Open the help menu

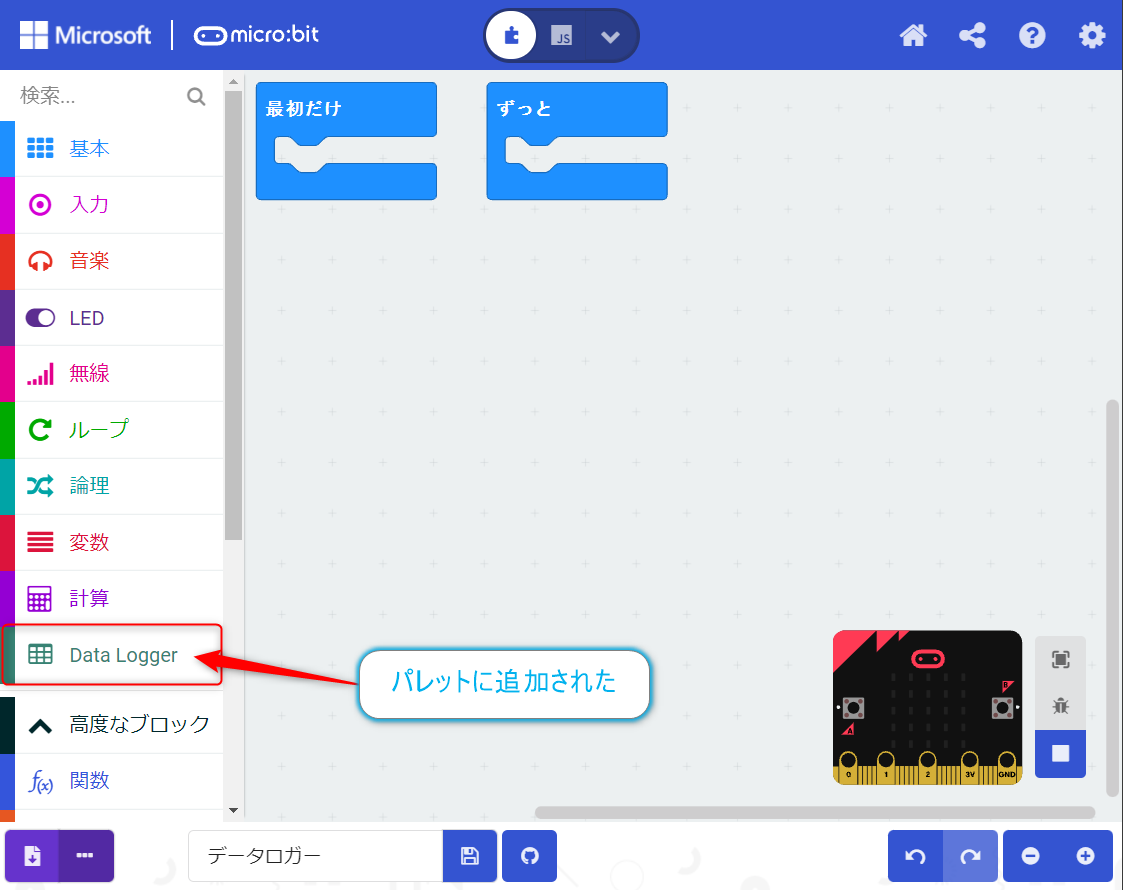(x=1032, y=35)
